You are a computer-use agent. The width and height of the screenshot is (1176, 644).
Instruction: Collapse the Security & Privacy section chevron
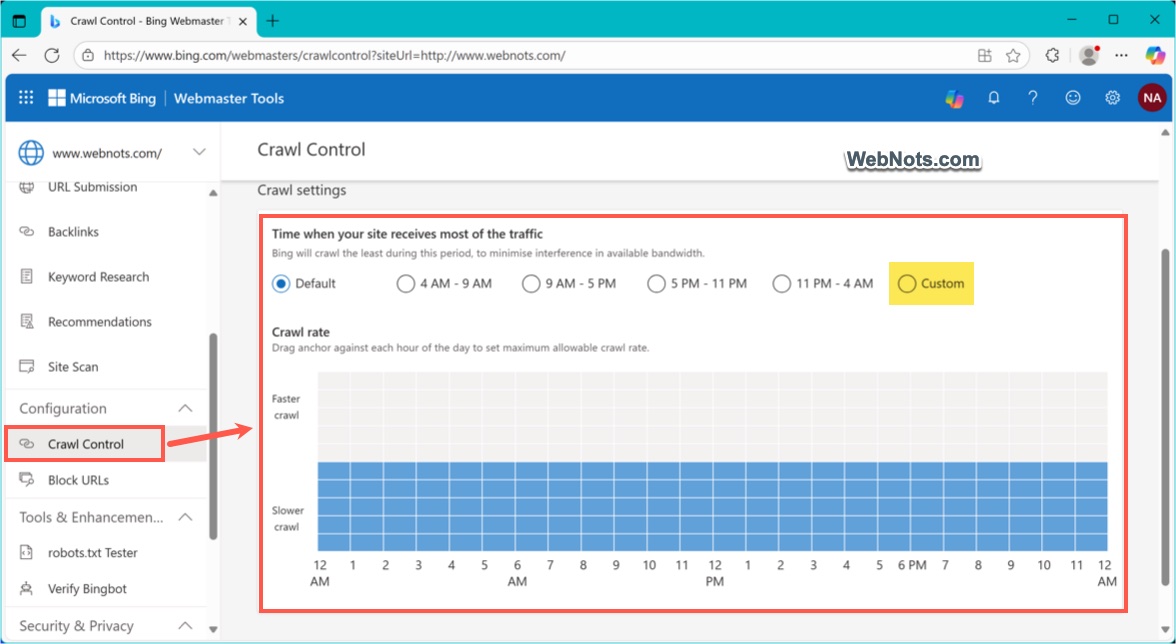[185, 625]
